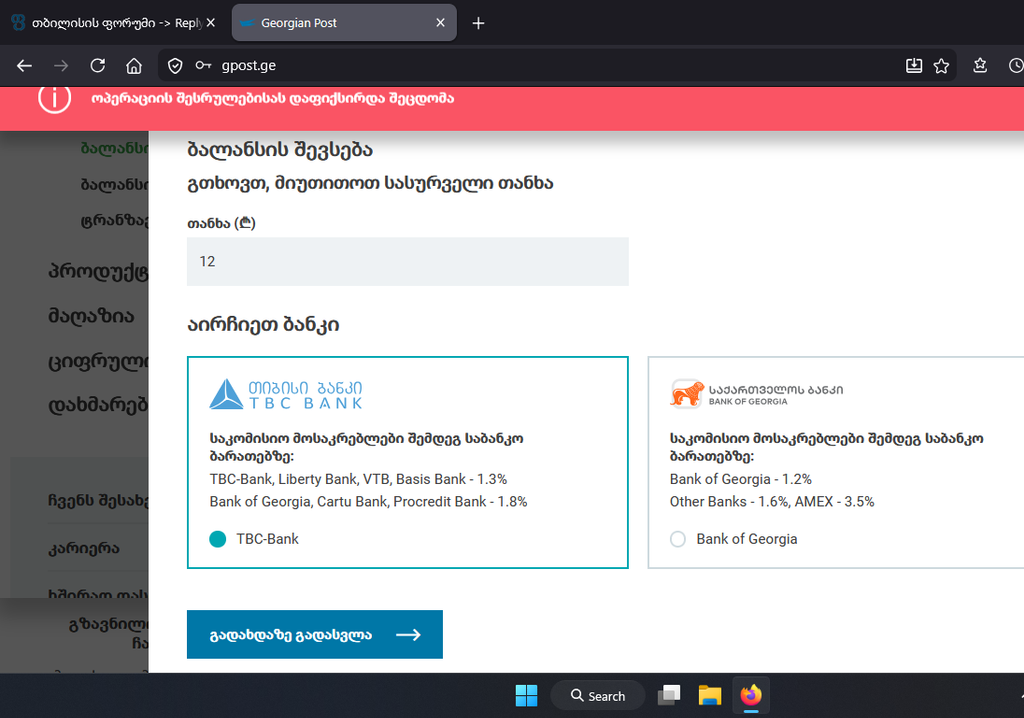Open Task View from the taskbar
The image size is (1024, 718).
point(669,696)
